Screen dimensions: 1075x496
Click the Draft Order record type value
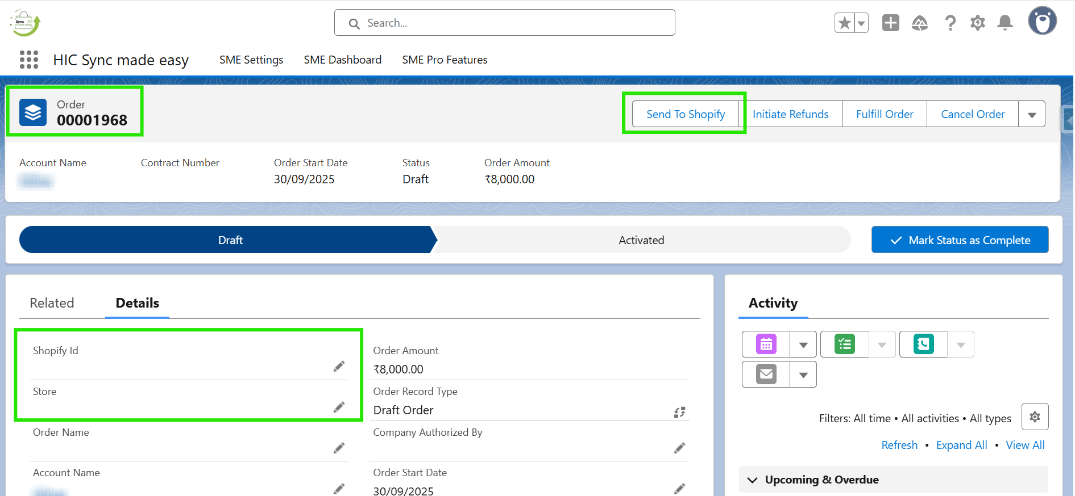(403, 410)
